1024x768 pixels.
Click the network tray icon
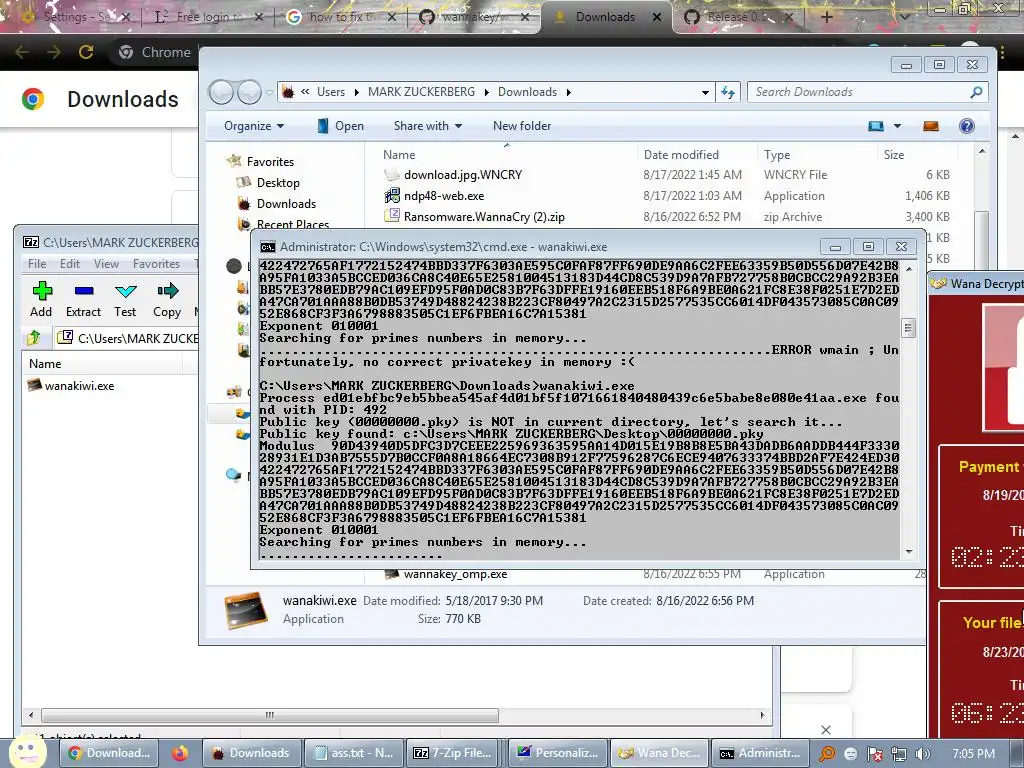pyautogui.click(x=899, y=754)
